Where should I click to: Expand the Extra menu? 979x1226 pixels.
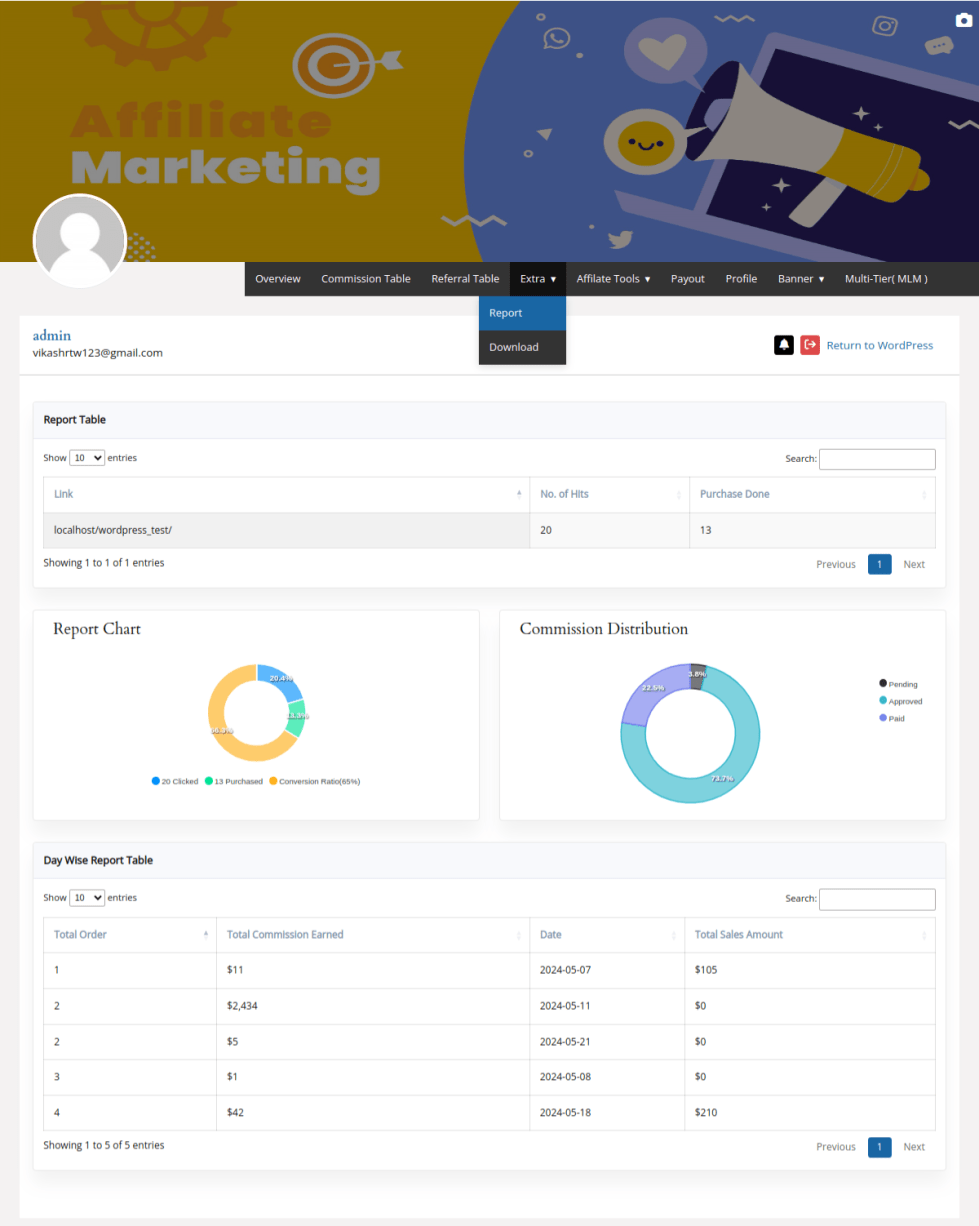(538, 279)
